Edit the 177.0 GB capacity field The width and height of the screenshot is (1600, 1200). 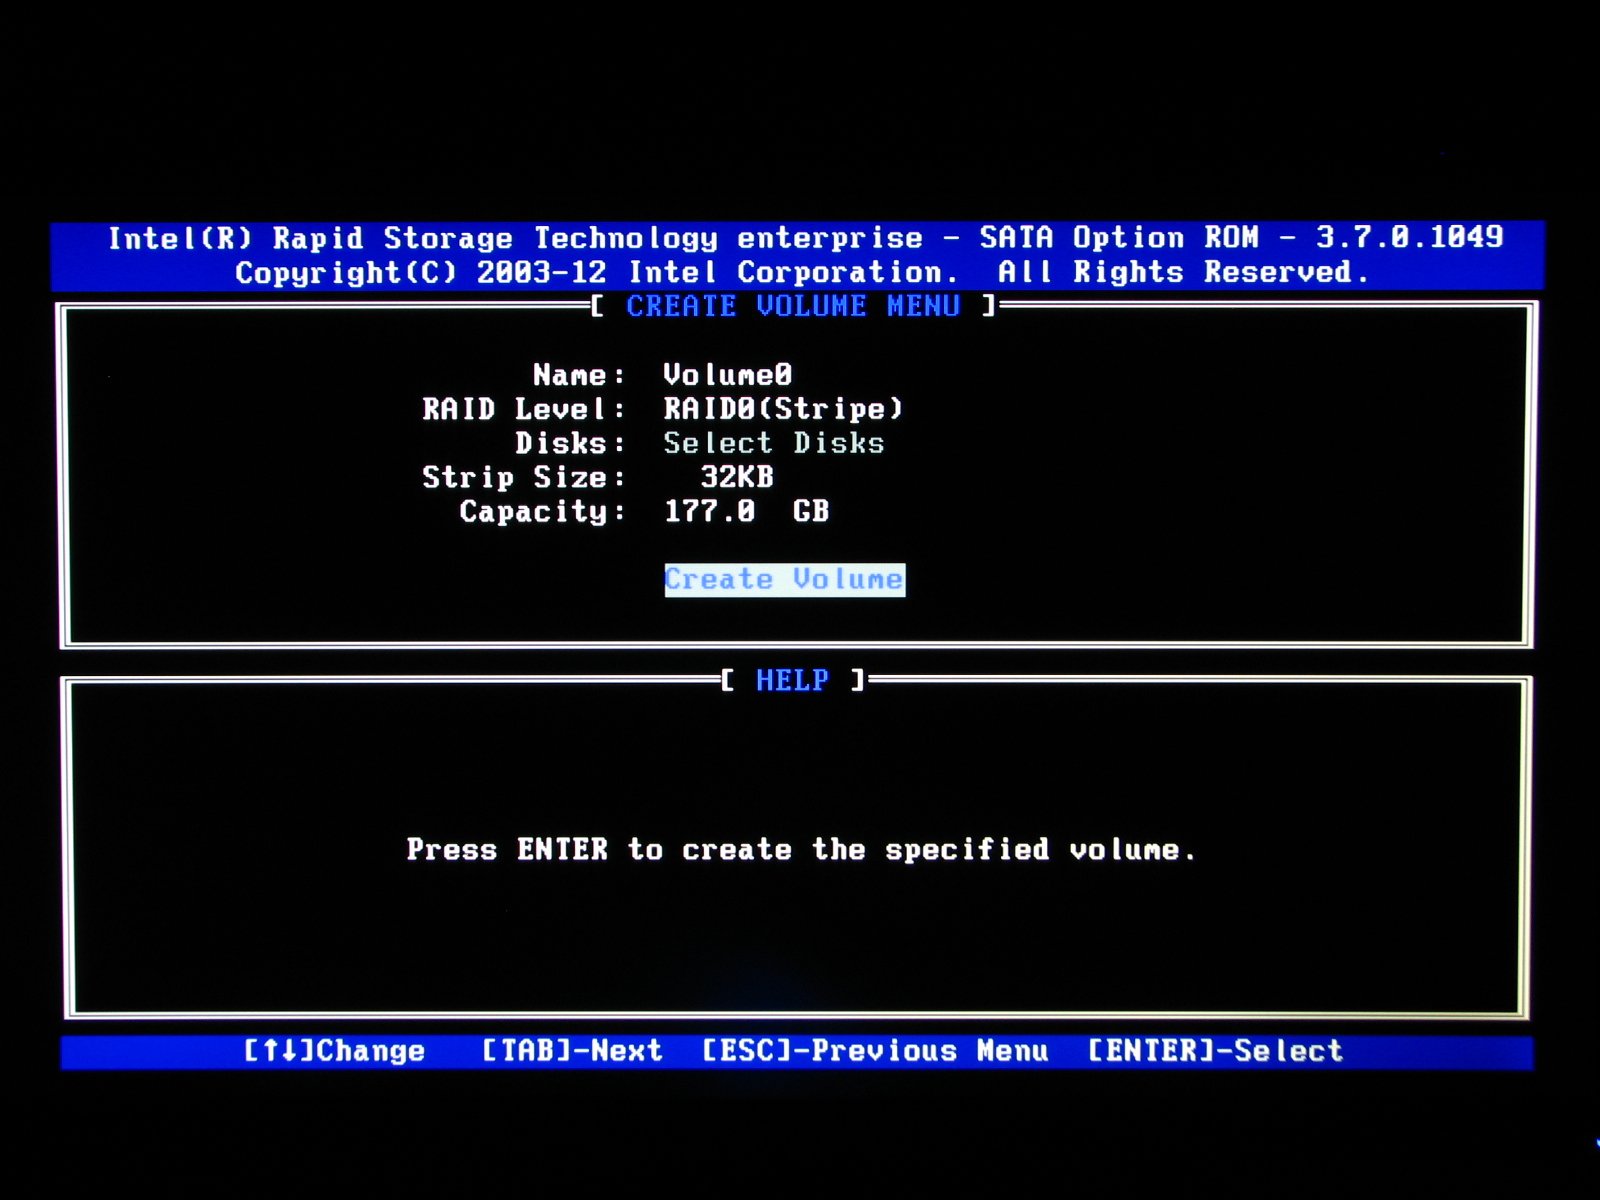[x=747, y=511]
